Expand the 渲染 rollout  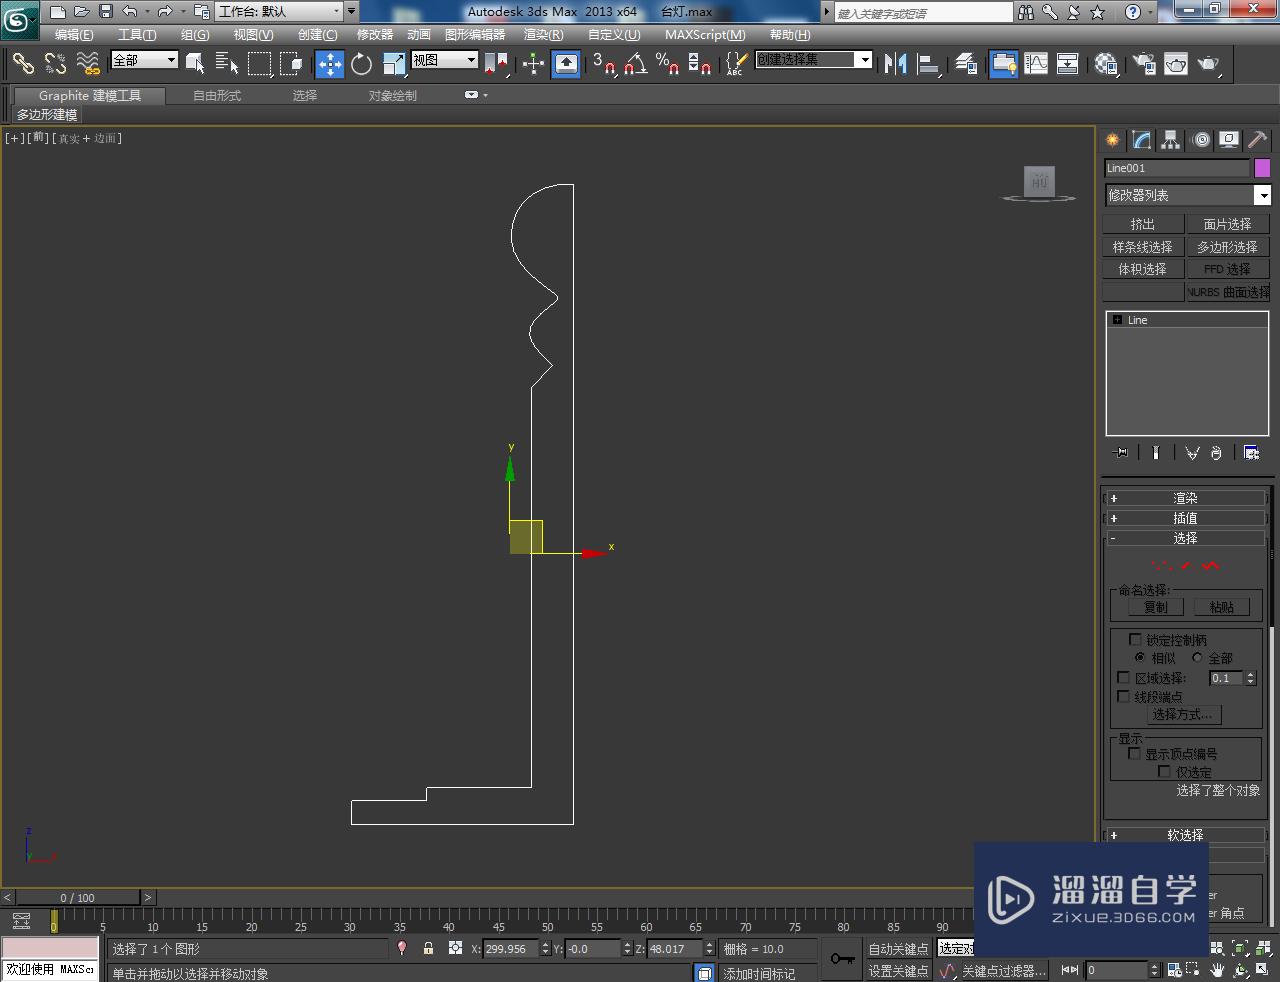point(1185,498)
